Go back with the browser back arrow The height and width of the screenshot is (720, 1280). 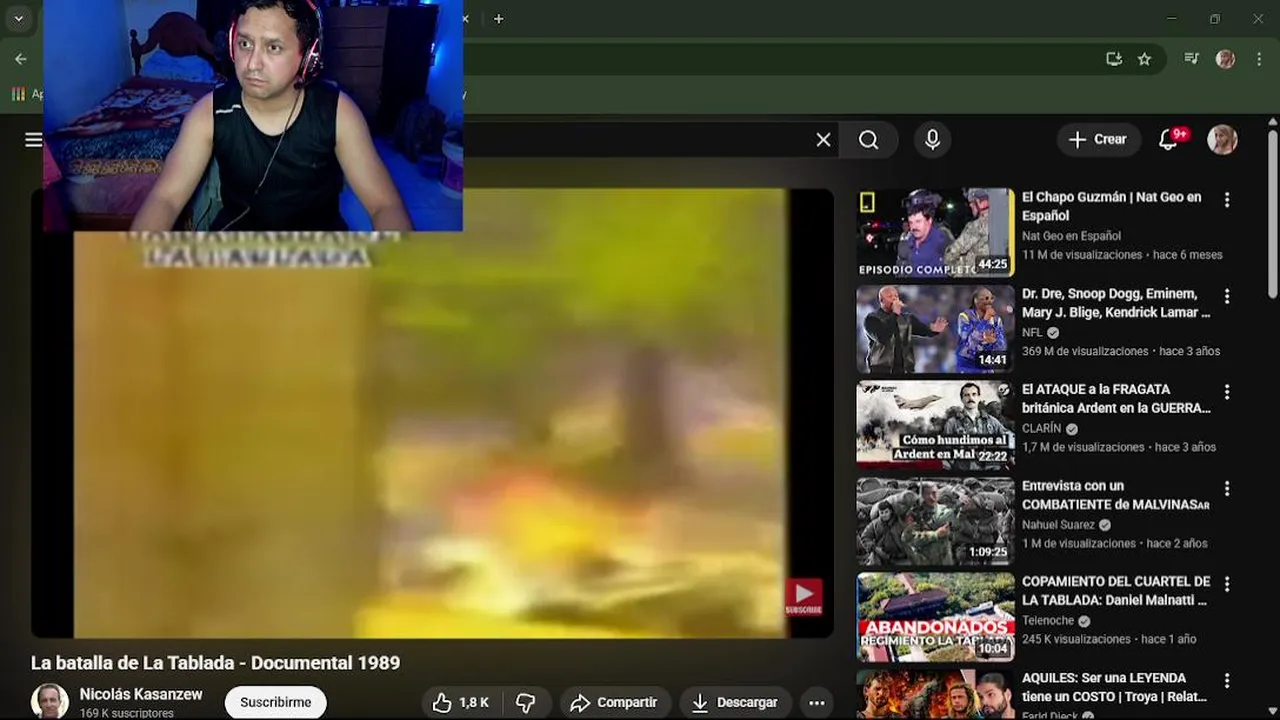[21, 59]
